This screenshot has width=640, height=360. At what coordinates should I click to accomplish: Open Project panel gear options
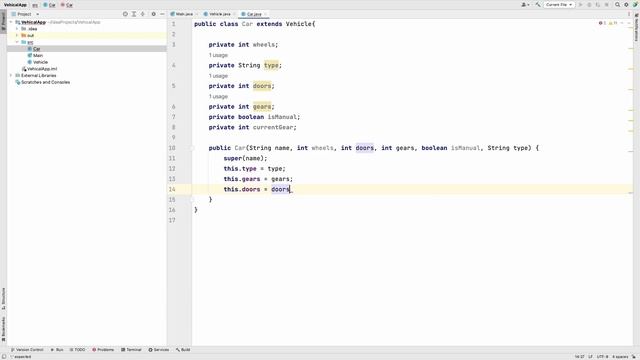153,14
